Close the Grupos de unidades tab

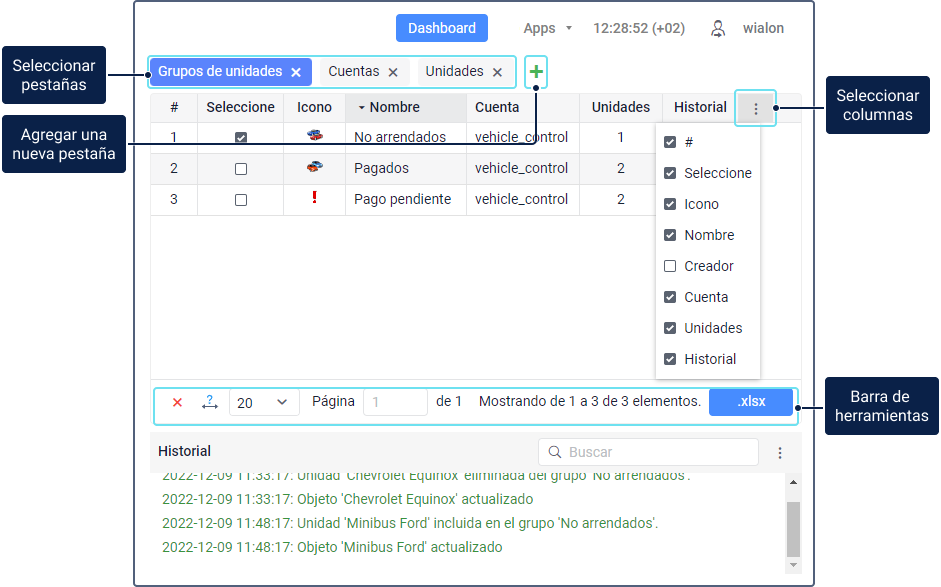coord(296,72)
